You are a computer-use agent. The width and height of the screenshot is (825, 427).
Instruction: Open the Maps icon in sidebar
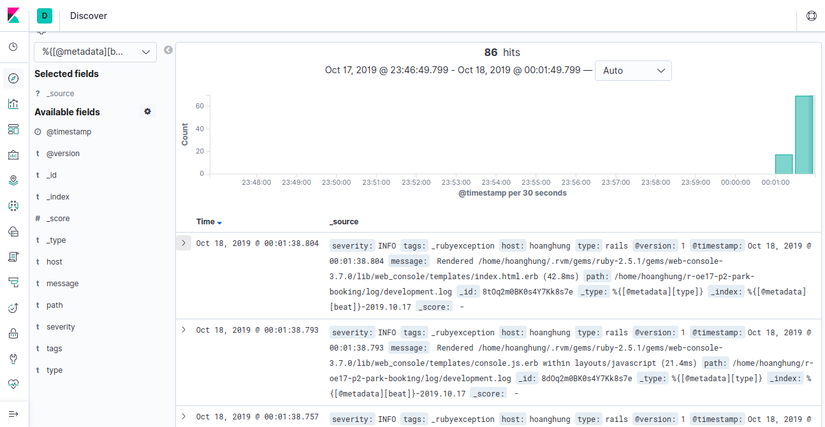point(14,180)
